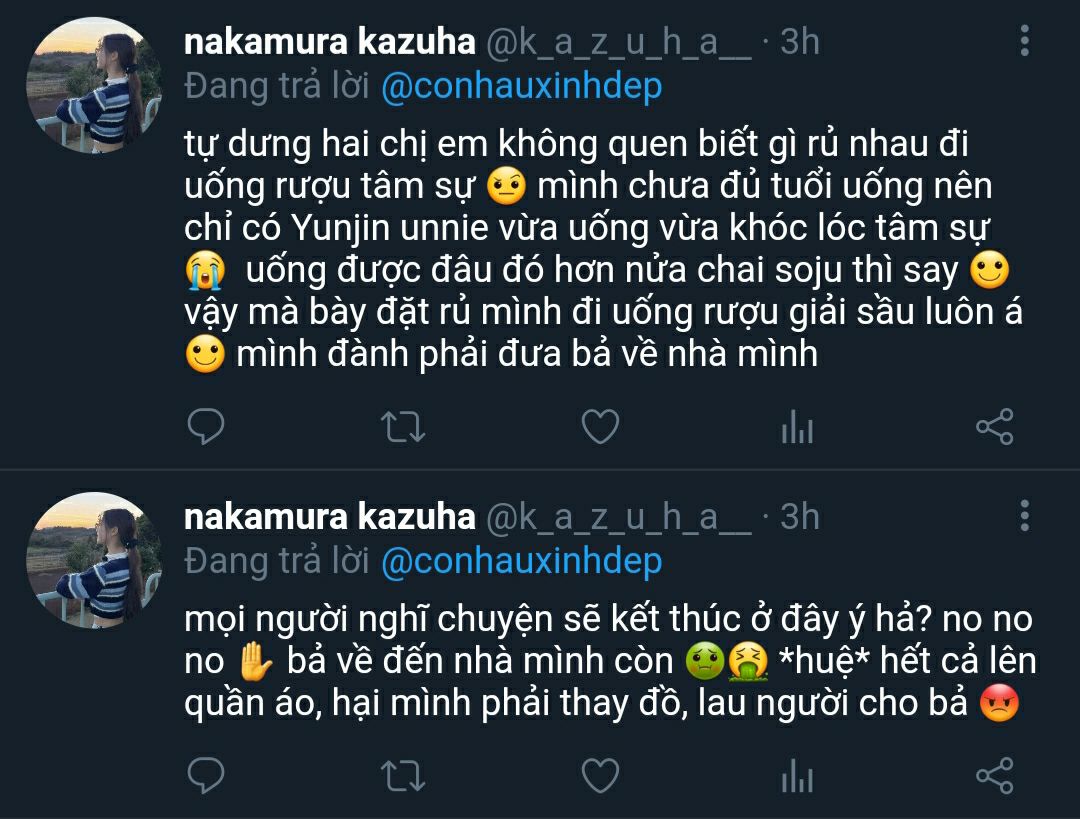1080x819 pixels.
Task: Share the second tweet about *huệ*
Action: coord(994,776)
